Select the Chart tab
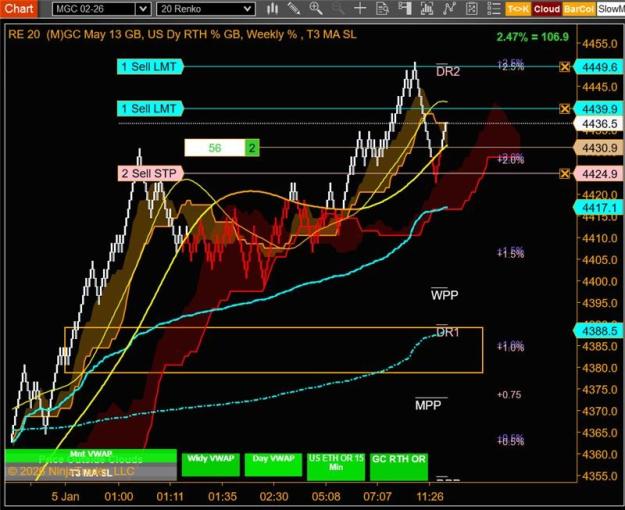Screen dimensions: 625x510 click(19, 8)
